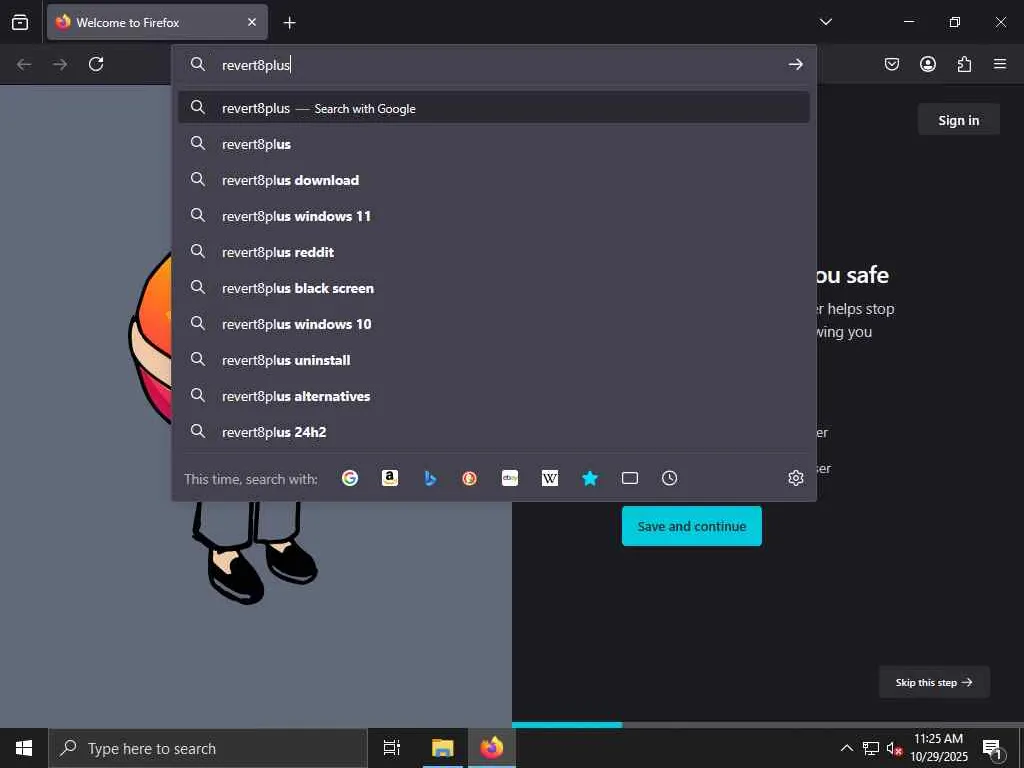Choose Wikipedia one-off search icon
The image size is (1024, 768).
coord(550,479)
